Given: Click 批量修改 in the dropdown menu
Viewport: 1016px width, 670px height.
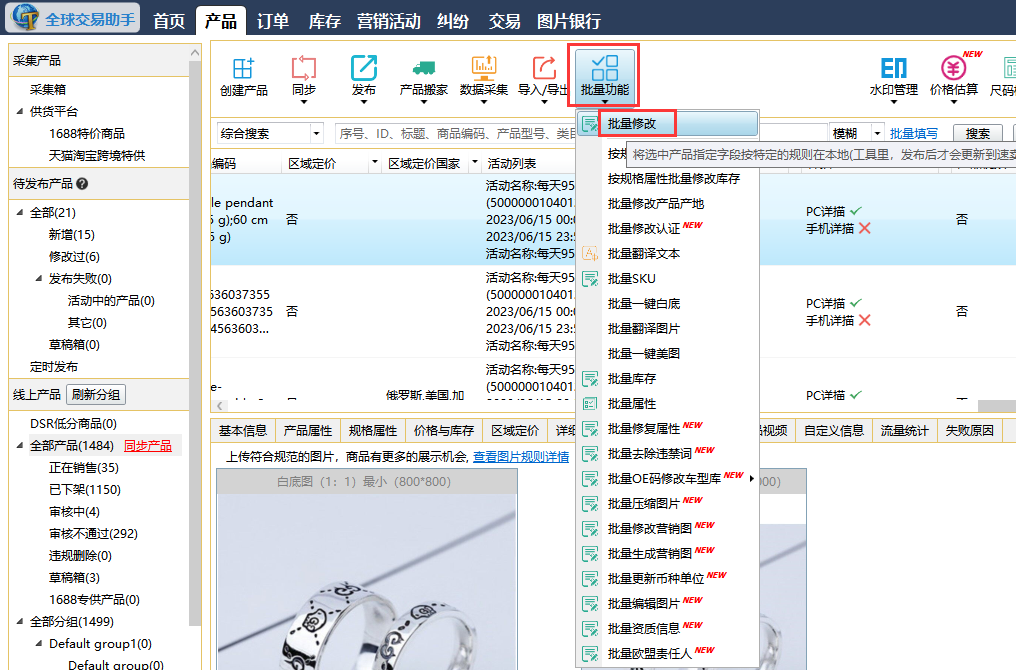Looking at the screenshot, I should point(632,124).
